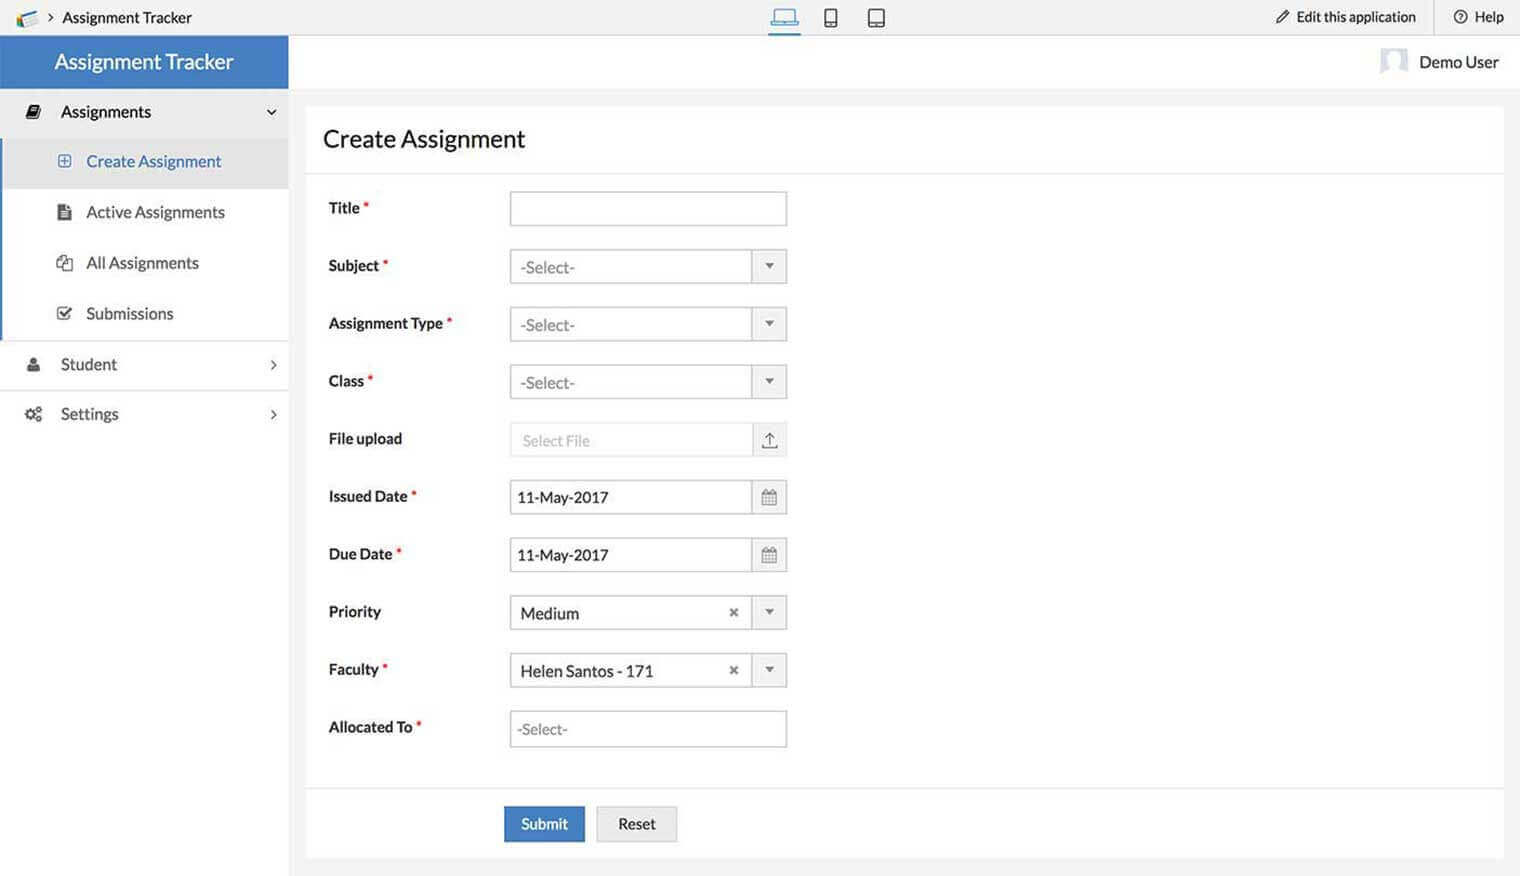Expand the Student section chevron

[x=273, y=365]
